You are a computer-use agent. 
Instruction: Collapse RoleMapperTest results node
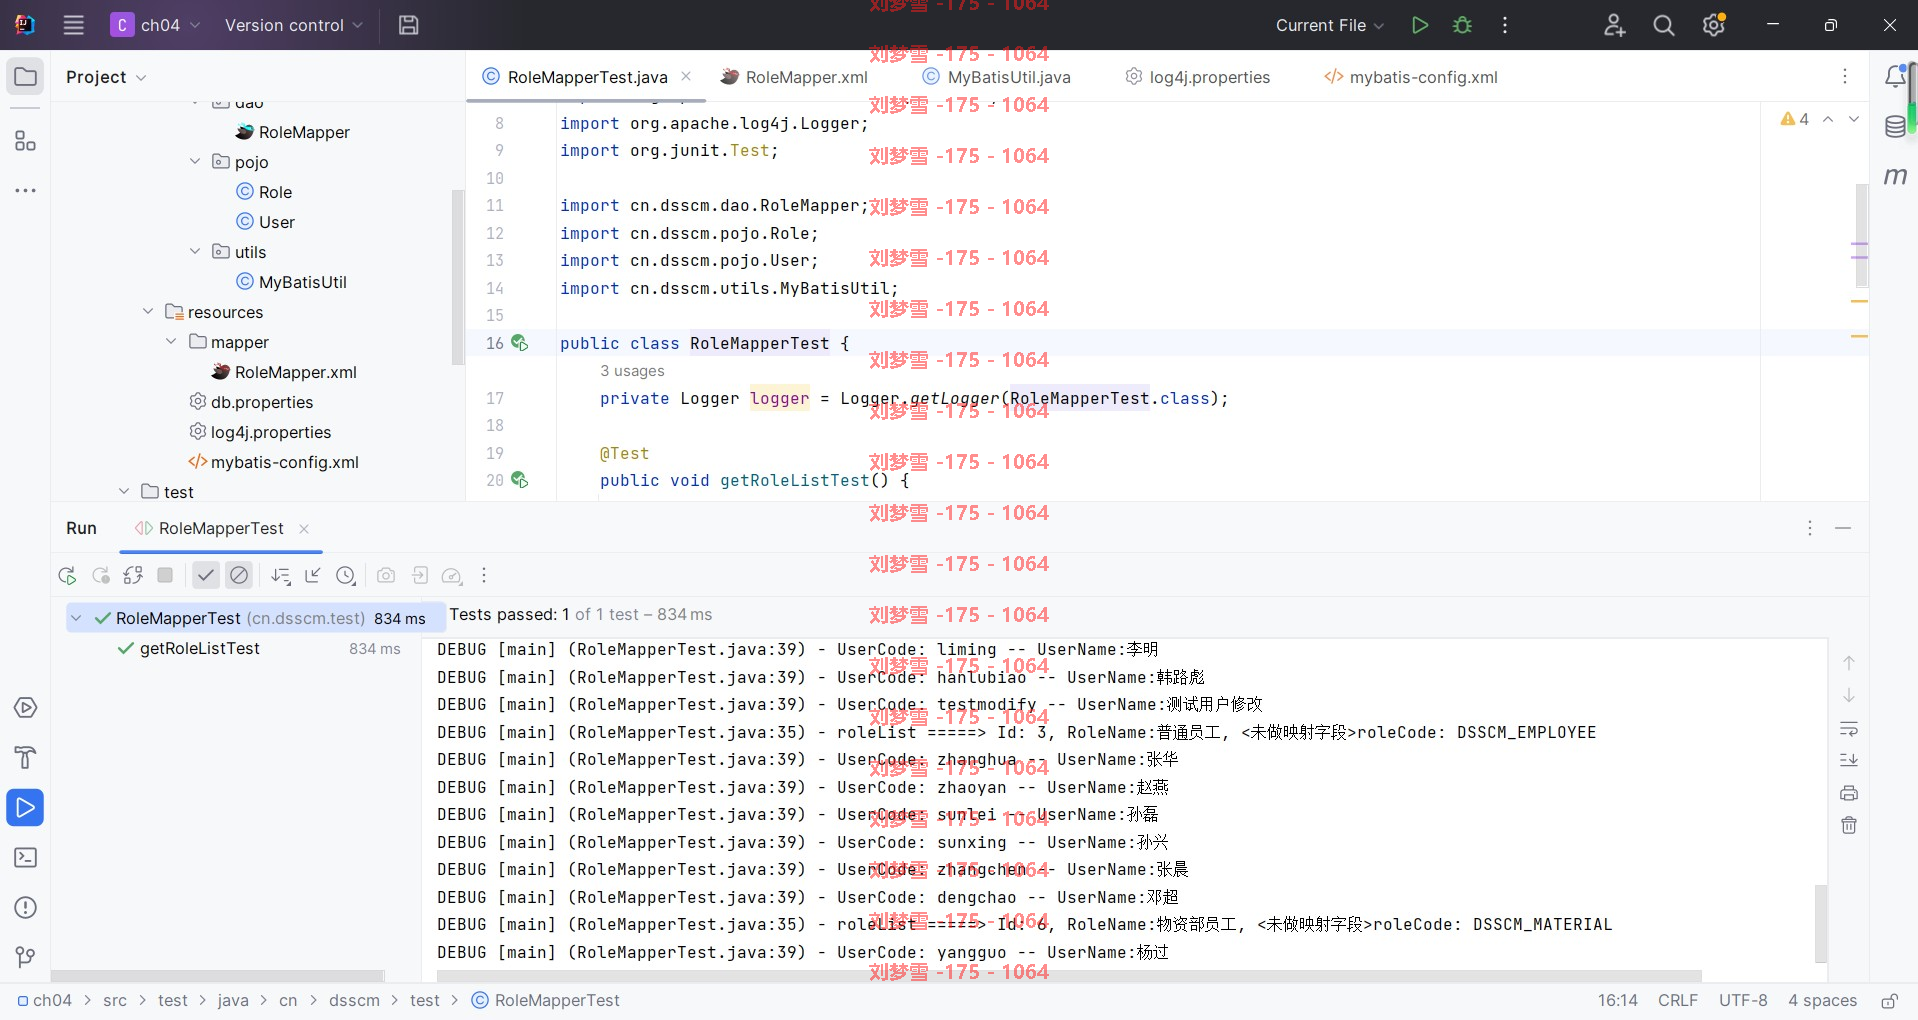[x=76, y=618]
